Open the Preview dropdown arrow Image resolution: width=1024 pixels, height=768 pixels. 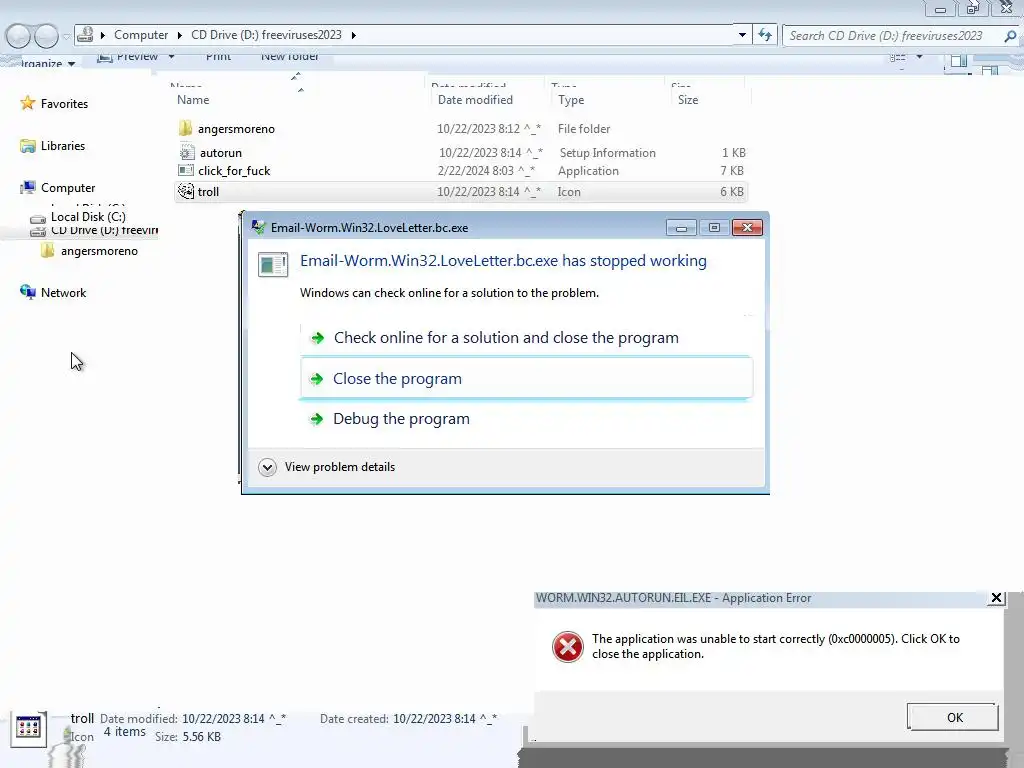171,57
